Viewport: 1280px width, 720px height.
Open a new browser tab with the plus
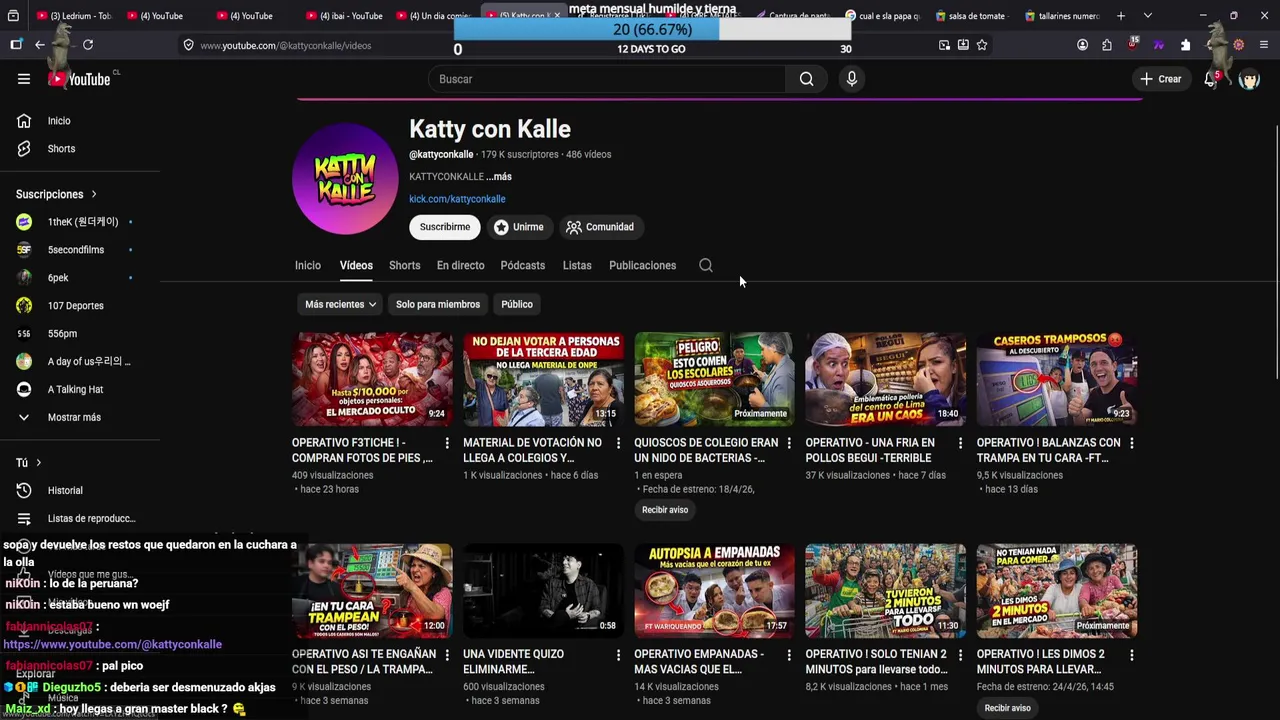click(1121, 16)
